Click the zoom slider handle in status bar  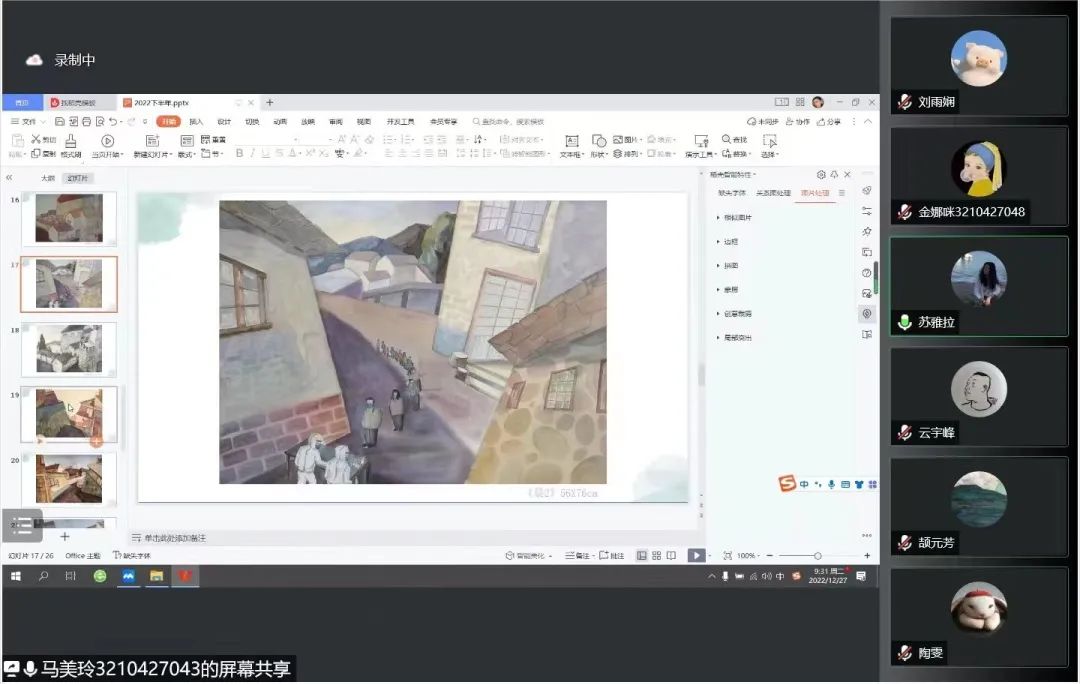(818, 555)
